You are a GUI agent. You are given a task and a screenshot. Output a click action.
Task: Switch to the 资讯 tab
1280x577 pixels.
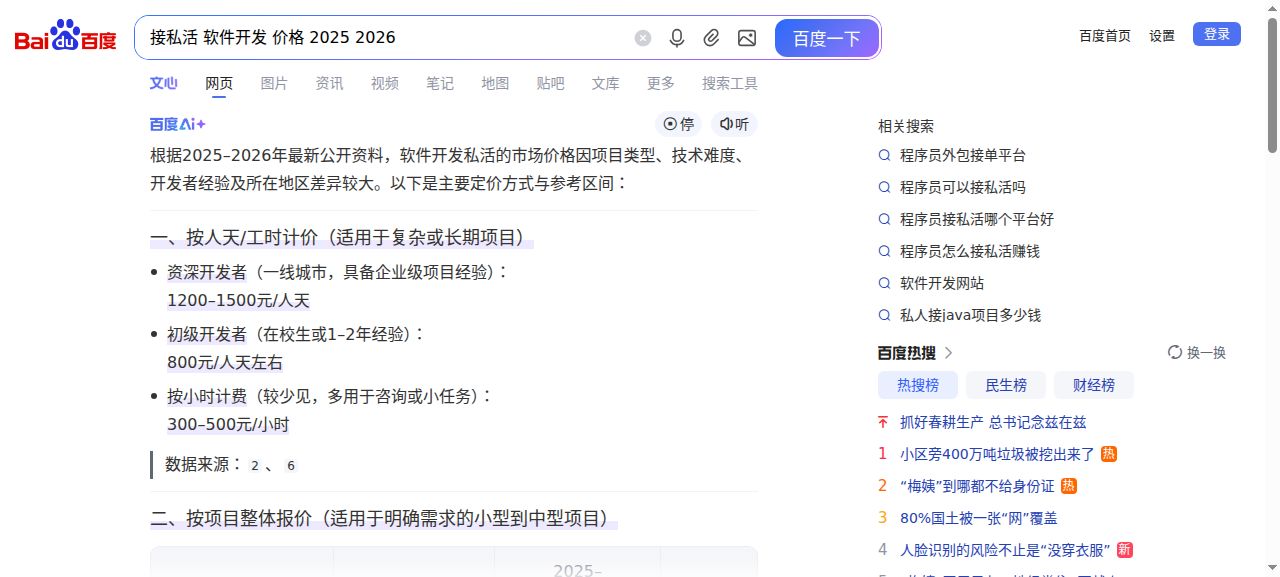pos(329,83)
